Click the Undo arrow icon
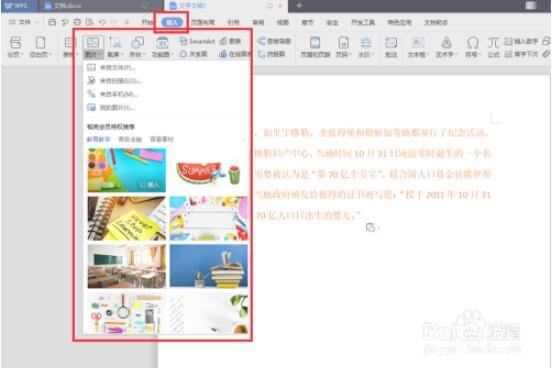552x372 pixels. pos(102,22)
